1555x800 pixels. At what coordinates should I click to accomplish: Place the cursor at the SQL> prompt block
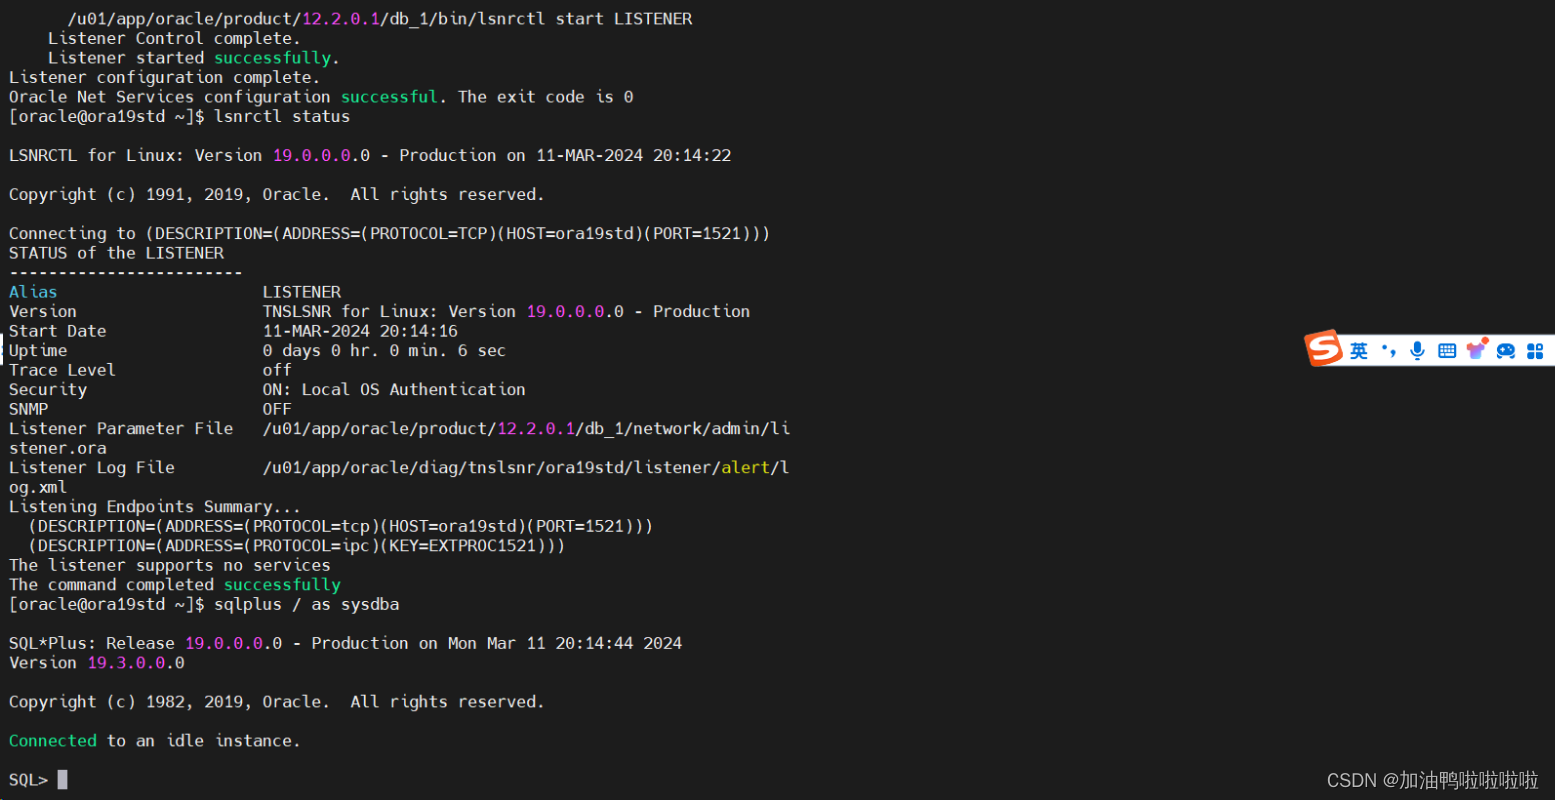62,779
